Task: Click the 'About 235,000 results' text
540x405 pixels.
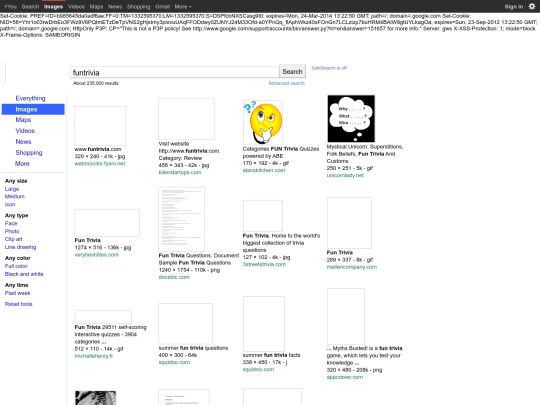Action: click(x=96, y=83)
